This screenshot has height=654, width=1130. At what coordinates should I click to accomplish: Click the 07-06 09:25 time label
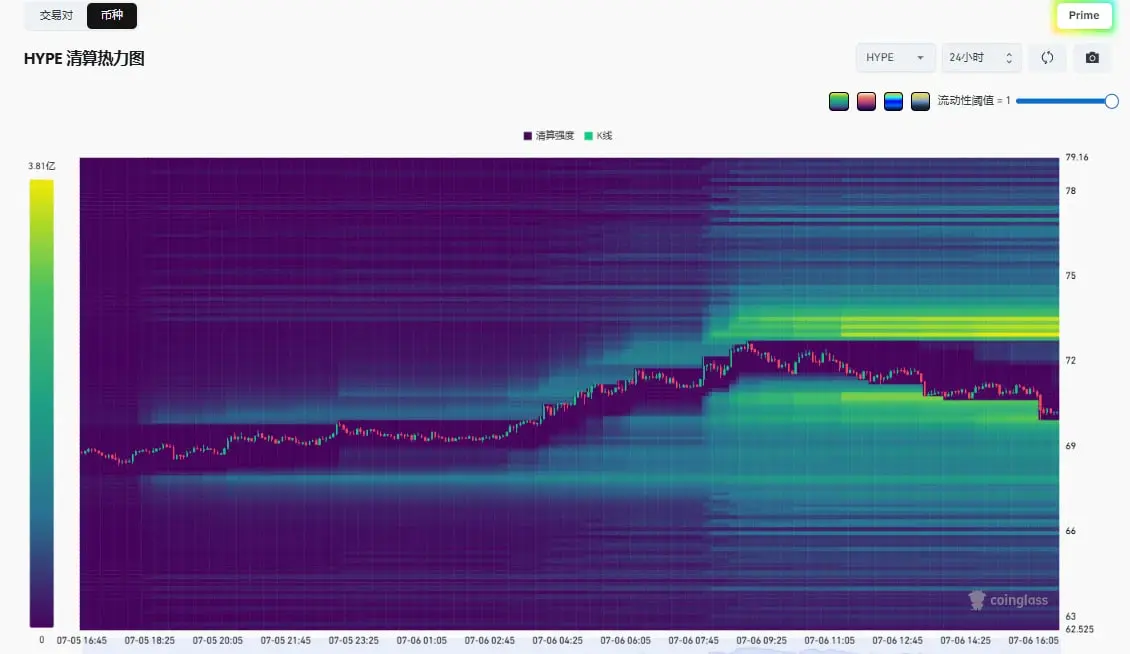761,640
